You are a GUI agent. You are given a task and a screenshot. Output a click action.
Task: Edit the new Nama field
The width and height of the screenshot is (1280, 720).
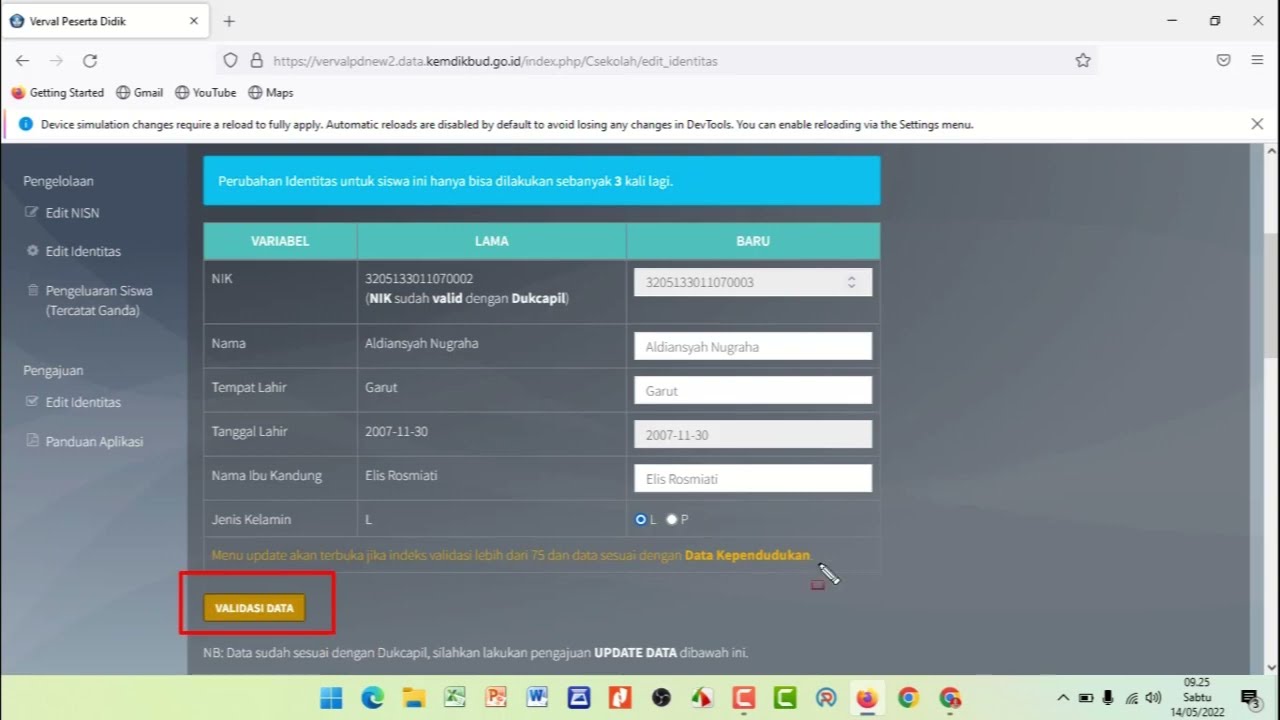pyautogui.click(x=753, y=347)
